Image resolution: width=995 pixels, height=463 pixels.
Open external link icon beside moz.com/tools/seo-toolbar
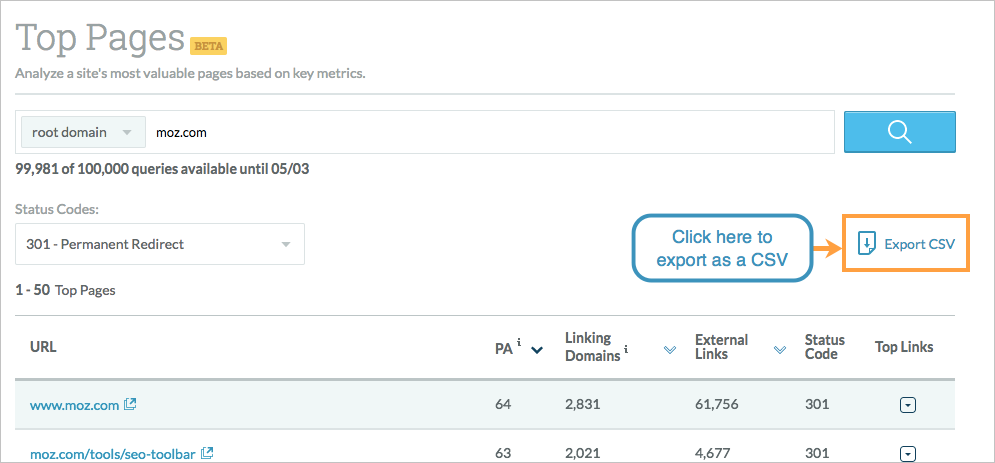click(207, 453)
